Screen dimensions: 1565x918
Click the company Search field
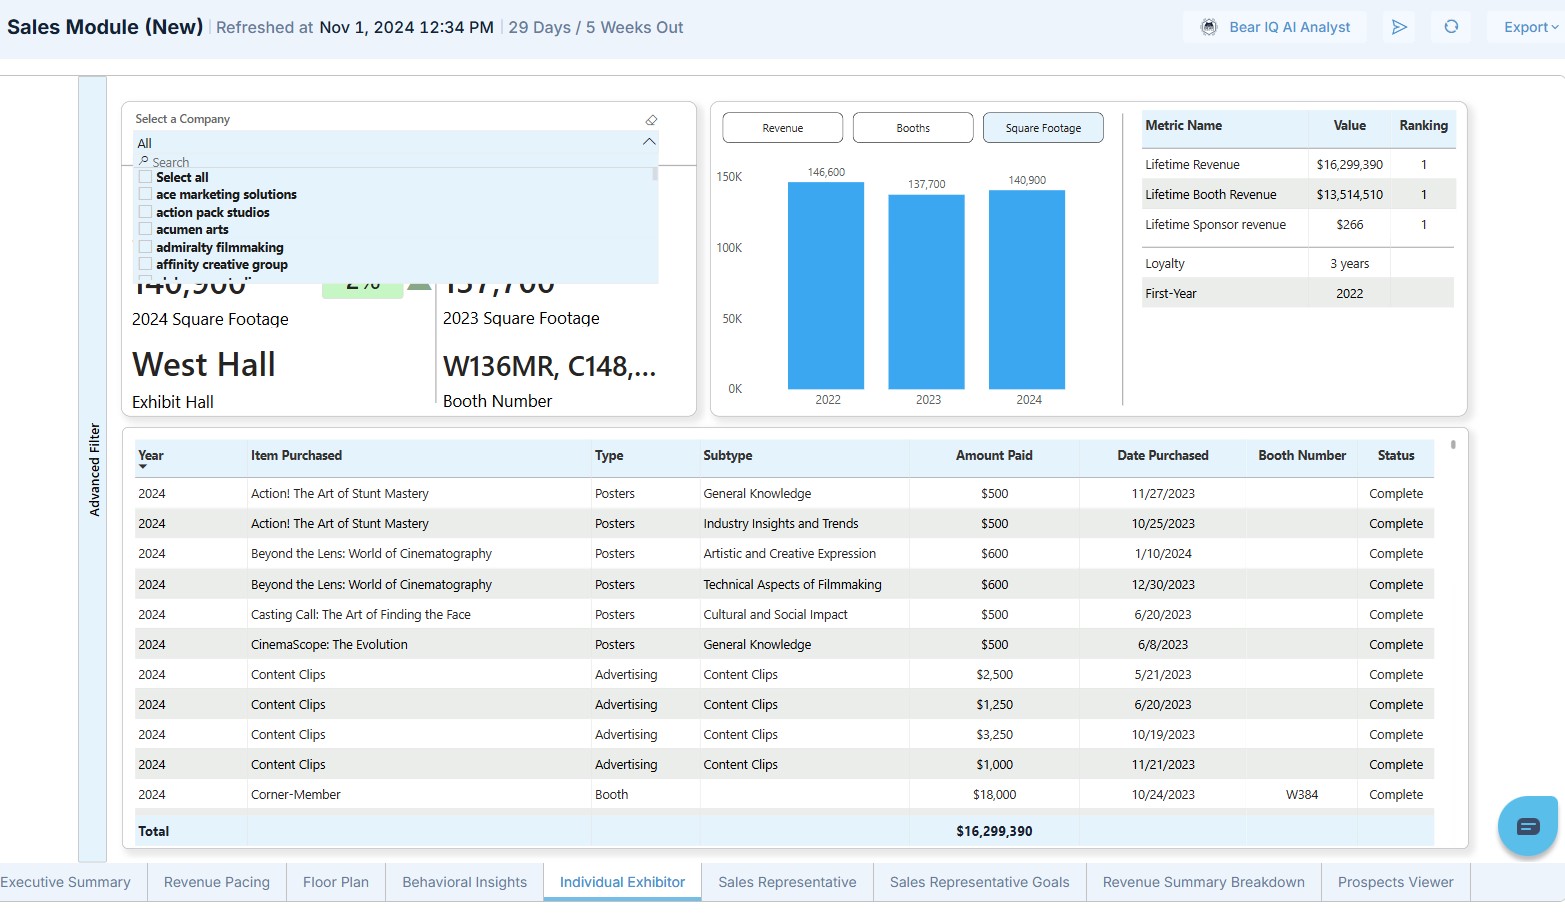click(395, 161)
